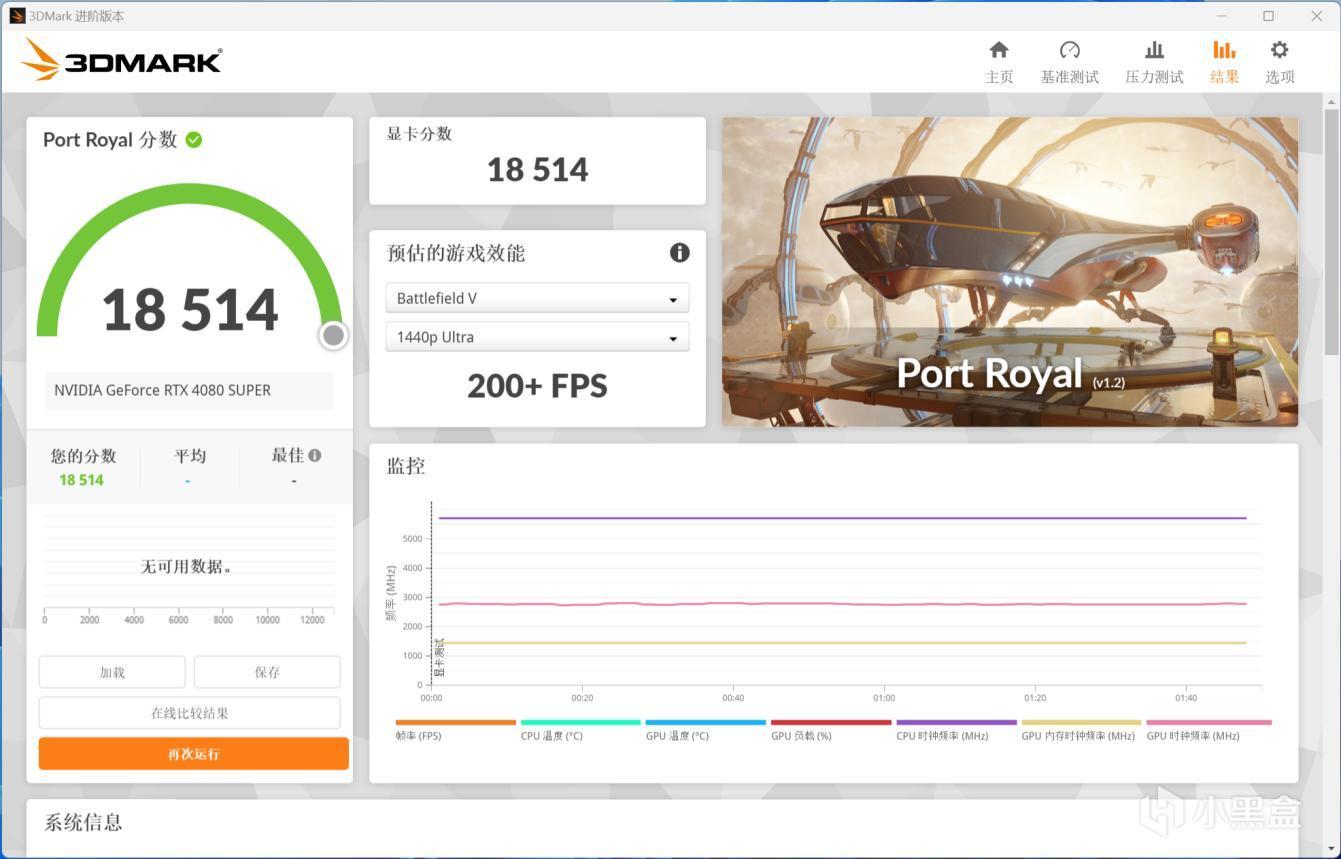1341x859 pixels.
Task: Click the vertical scrollbar thumb
Action: click(x=1331, y=231)
